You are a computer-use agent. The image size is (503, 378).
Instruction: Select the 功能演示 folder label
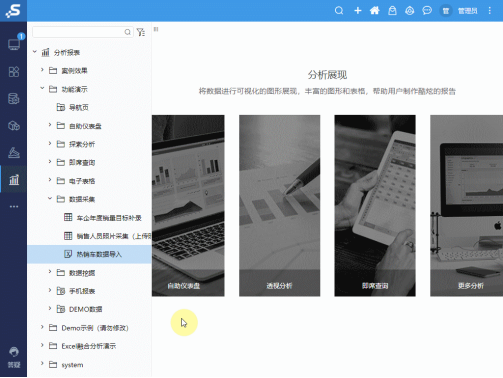[74, 89]
